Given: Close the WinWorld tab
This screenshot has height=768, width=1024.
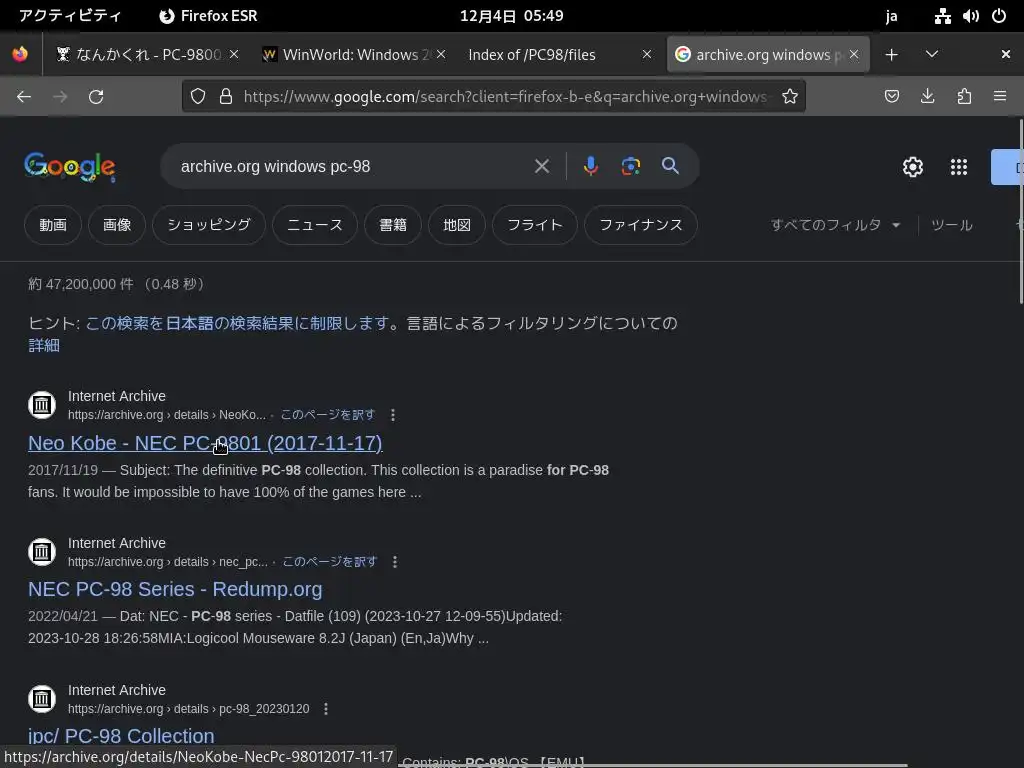Looking at the screenshot, I should 441,54.
